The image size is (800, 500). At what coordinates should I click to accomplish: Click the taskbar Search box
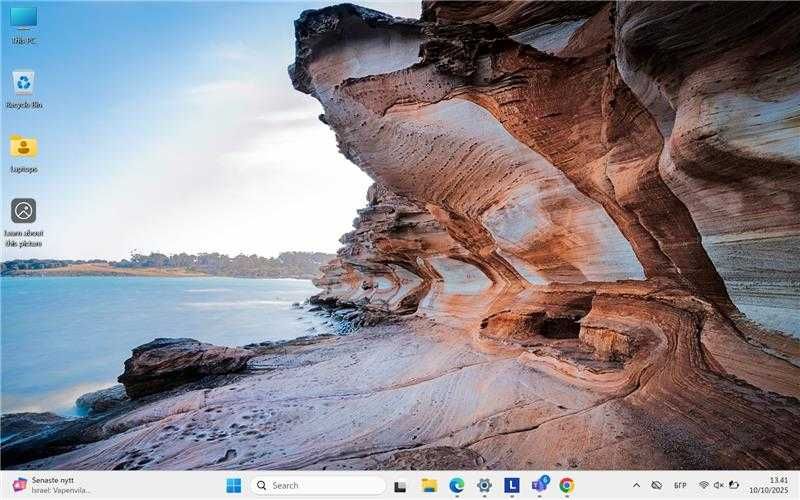coord(317,485)
